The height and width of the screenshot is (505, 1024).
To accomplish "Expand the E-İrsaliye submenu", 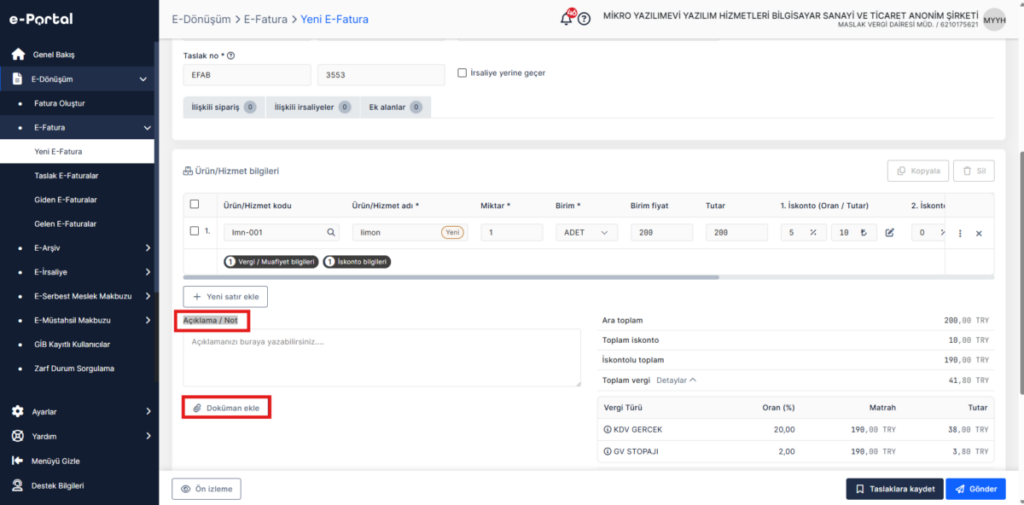I will click(148, 272).
